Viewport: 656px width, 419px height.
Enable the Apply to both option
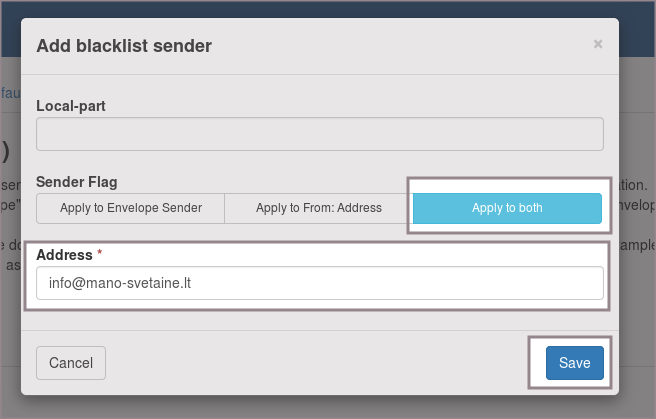pyautogui.click(x=507, y=208)
